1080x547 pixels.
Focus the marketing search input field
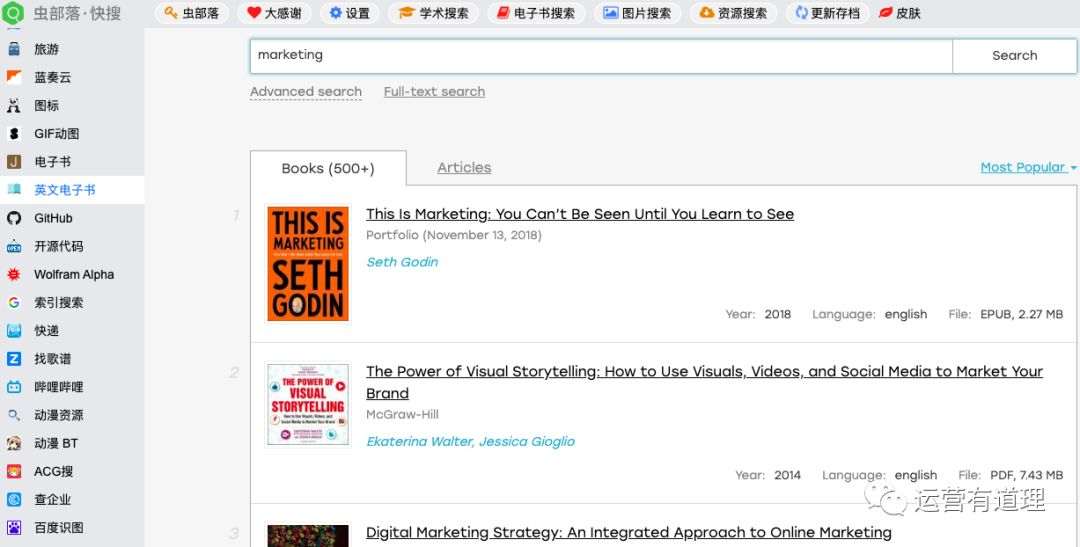click(x=601, y=56)
